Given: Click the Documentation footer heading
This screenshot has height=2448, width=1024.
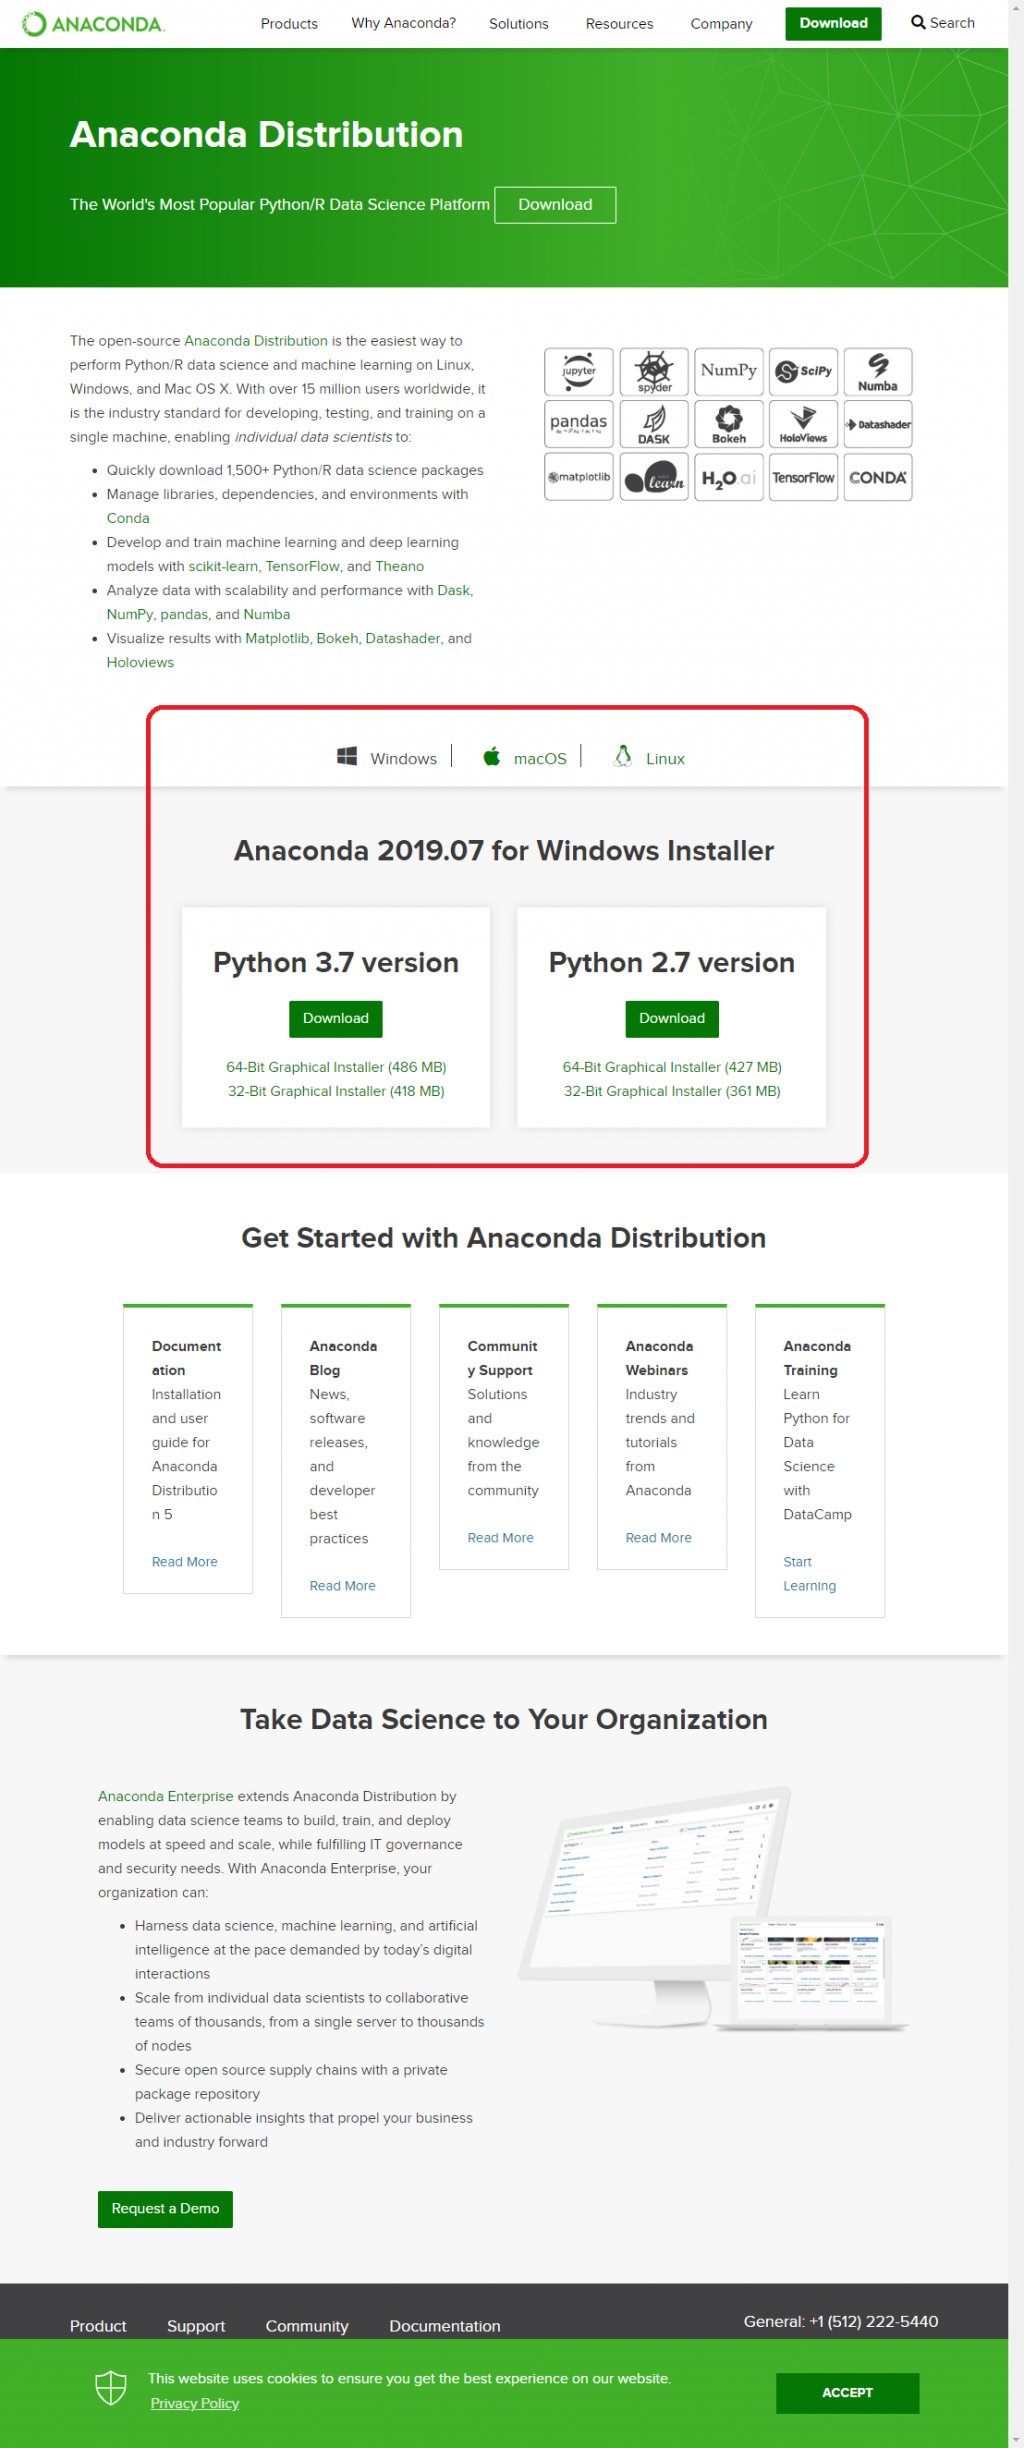Looking at the screenshot, I should (x=445, y=2326).
